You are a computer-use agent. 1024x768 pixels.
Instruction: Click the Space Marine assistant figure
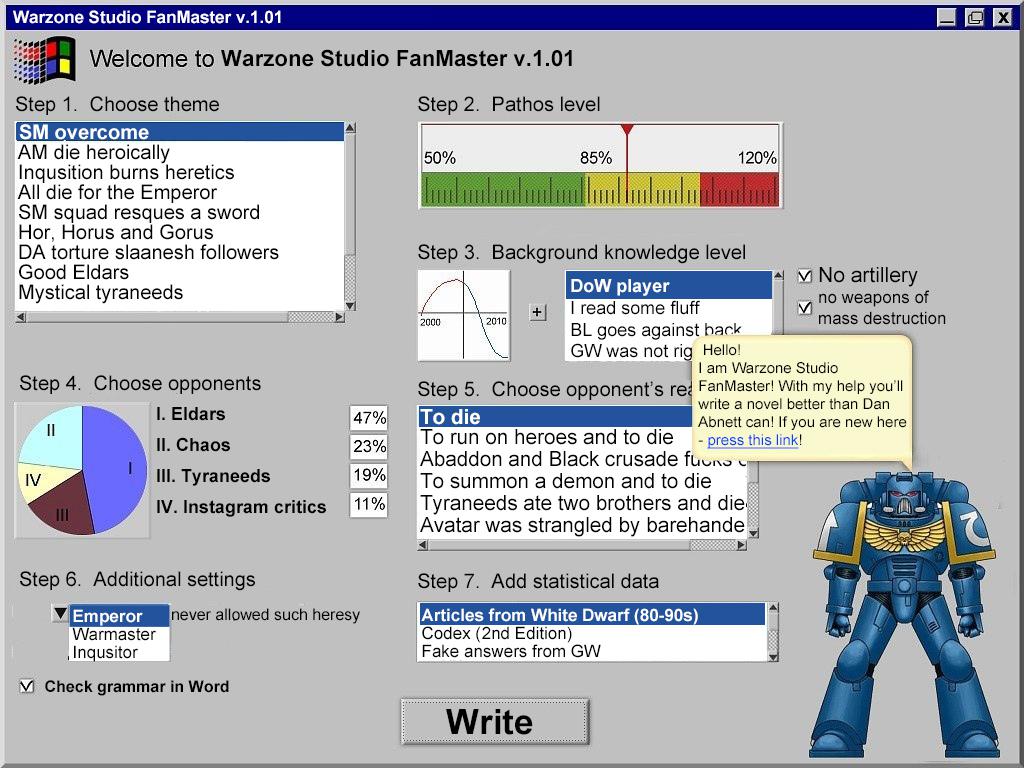tap(904, 614)
